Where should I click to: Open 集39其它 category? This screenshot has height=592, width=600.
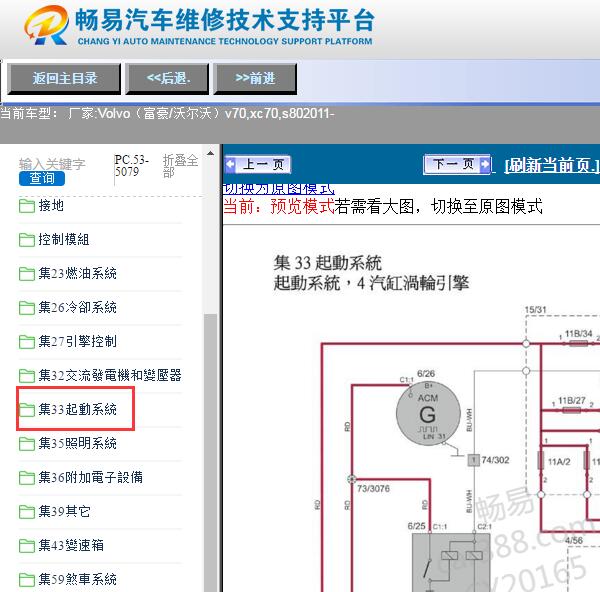64,512
